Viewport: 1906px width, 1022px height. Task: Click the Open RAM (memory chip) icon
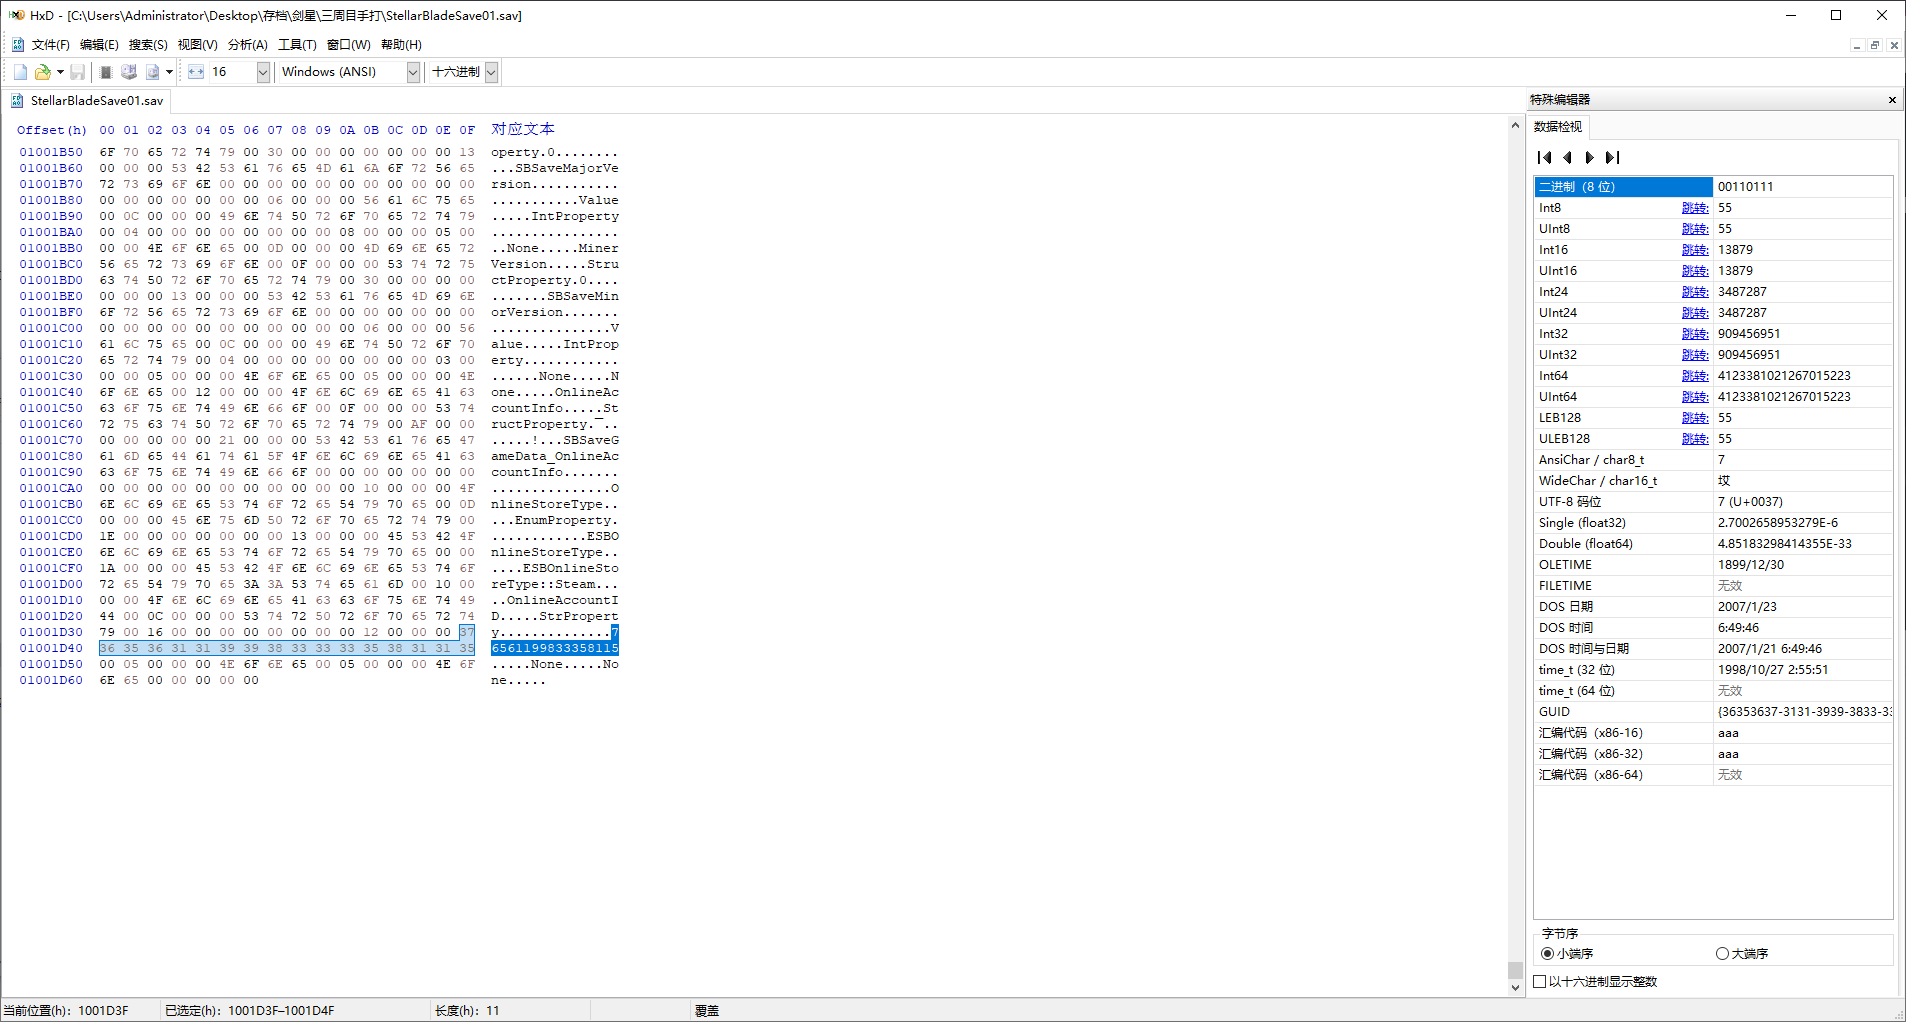pyautogui.click(x=106, y=72)
